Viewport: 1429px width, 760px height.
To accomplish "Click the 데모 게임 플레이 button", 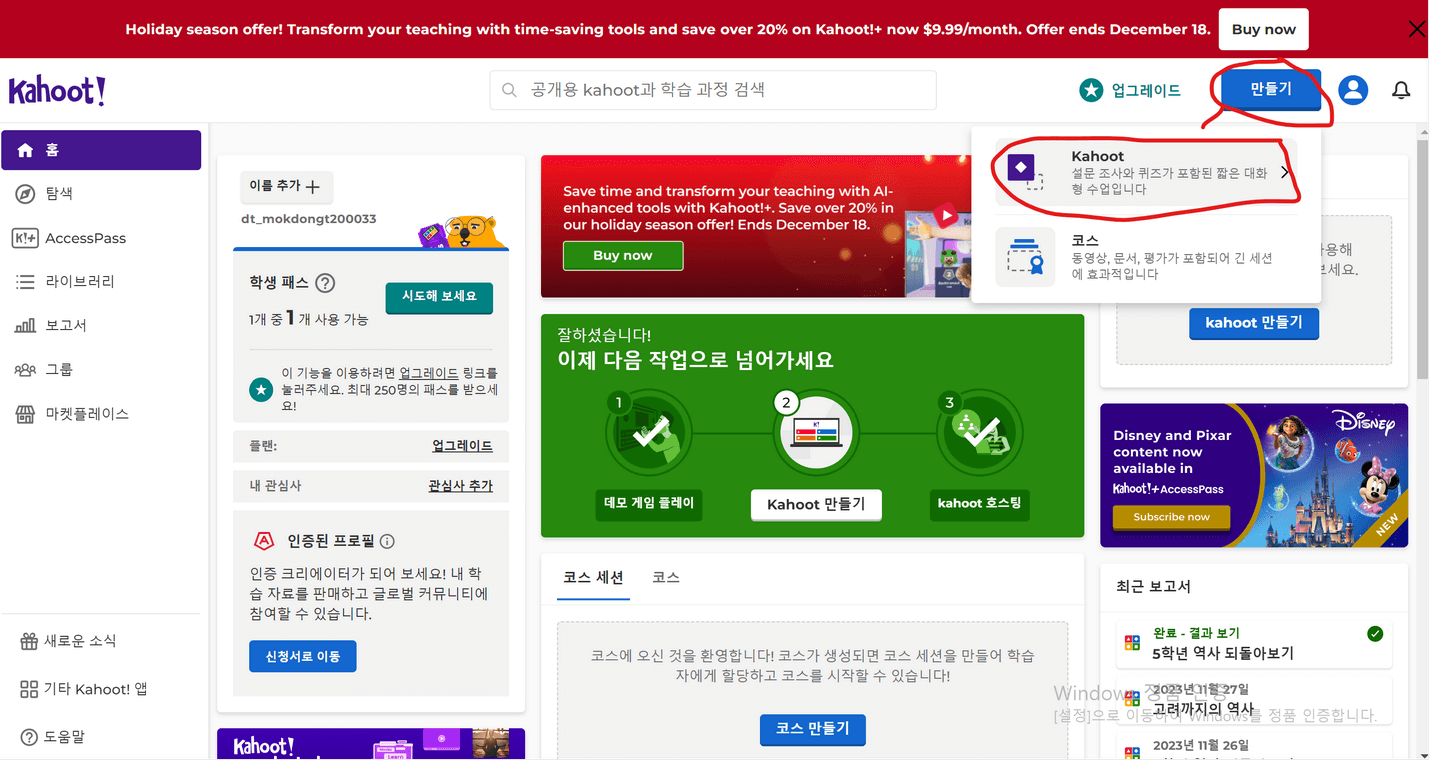I will coord(649,504).
